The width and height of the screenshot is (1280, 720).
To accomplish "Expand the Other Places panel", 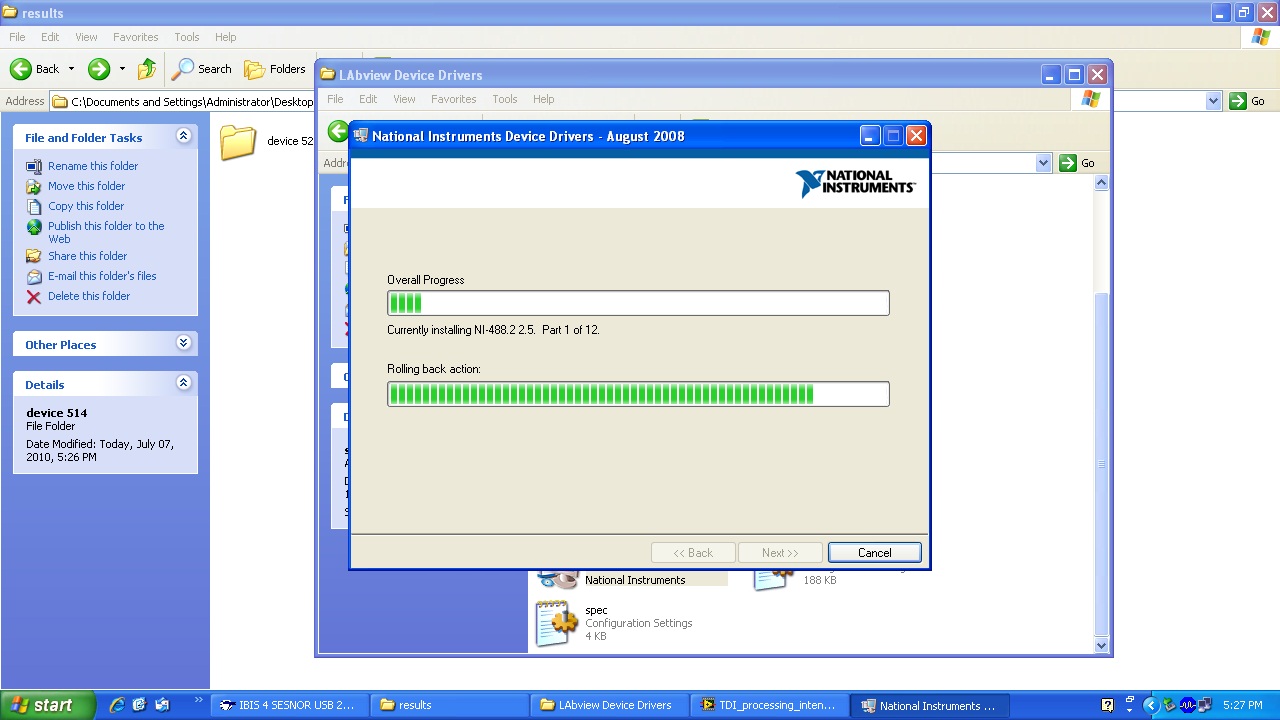I will click(x=183, y=343).
